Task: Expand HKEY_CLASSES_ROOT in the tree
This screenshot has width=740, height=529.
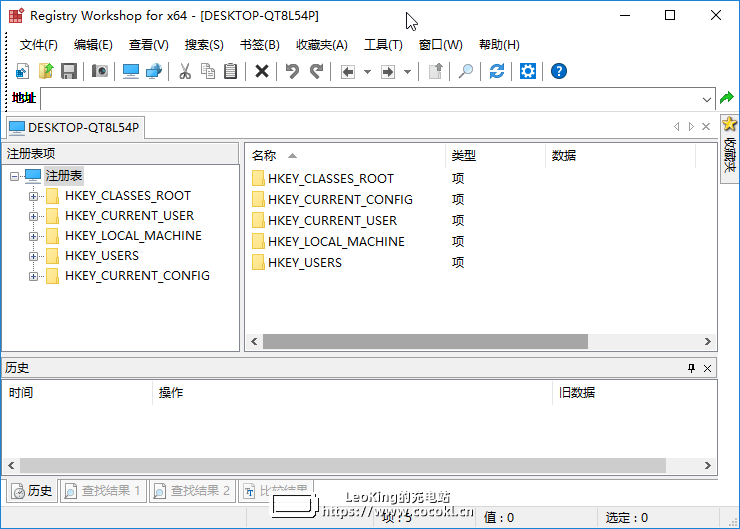Action: [33, 196]
